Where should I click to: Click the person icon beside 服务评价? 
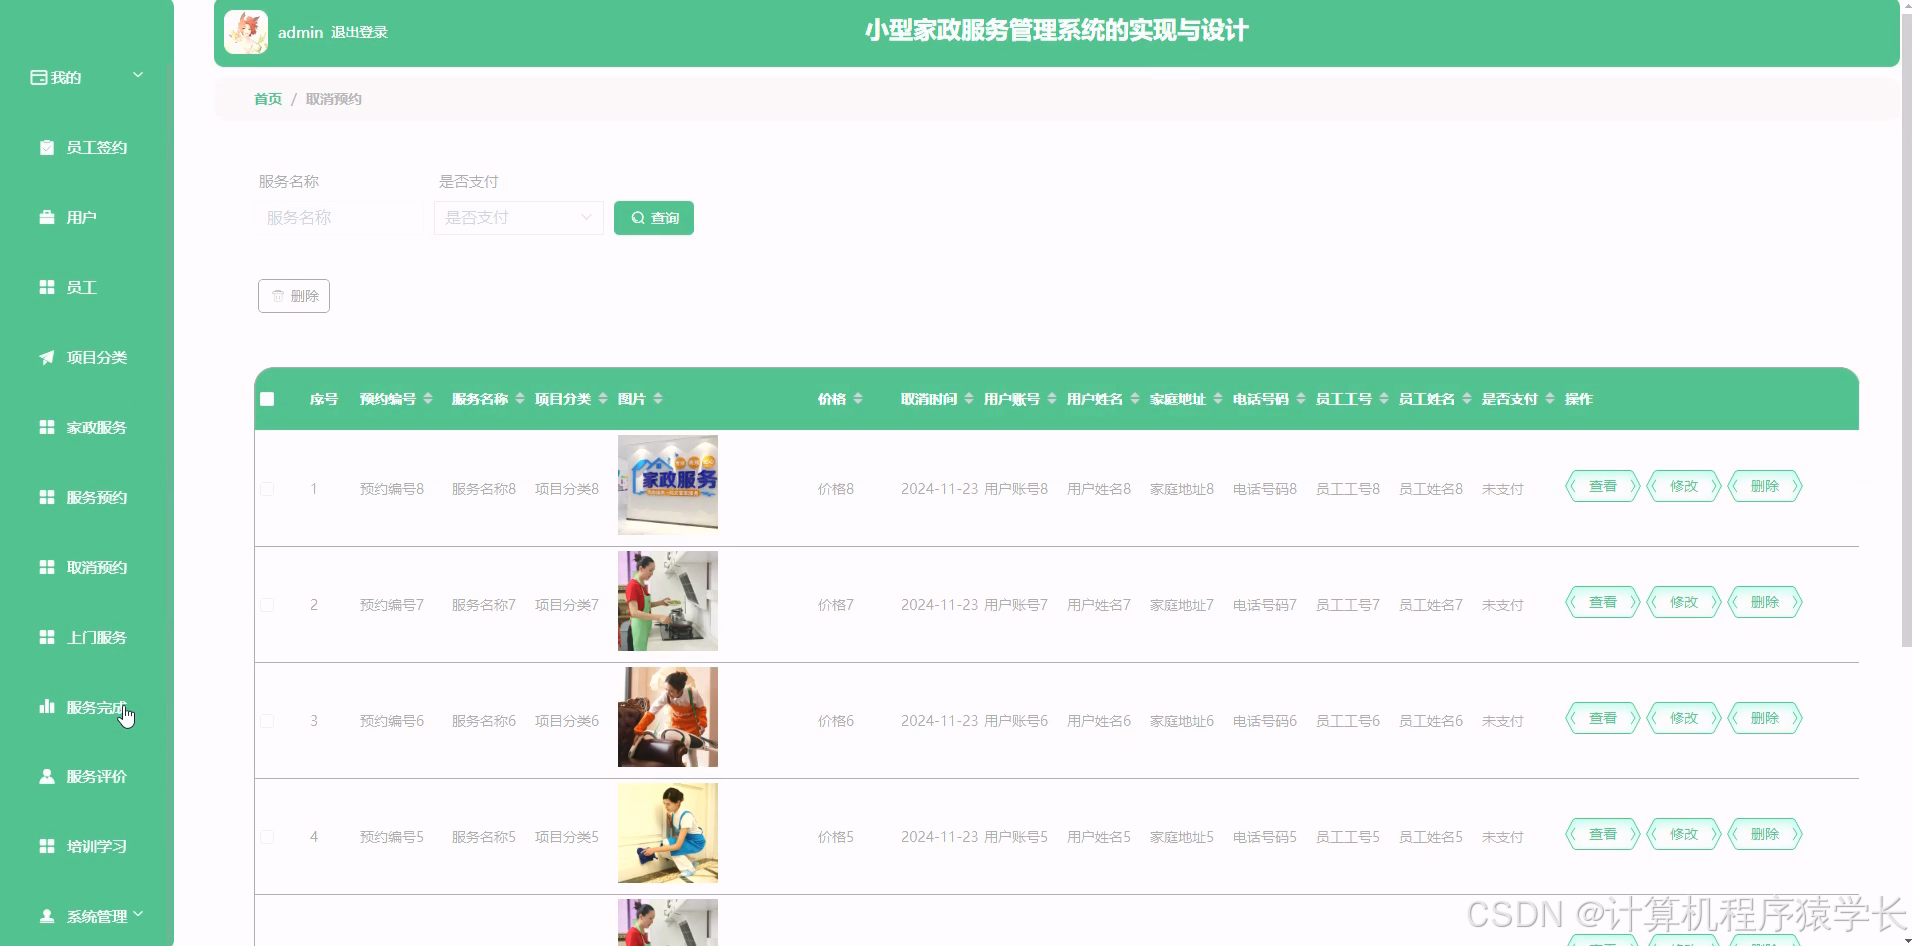coord(47,776)
